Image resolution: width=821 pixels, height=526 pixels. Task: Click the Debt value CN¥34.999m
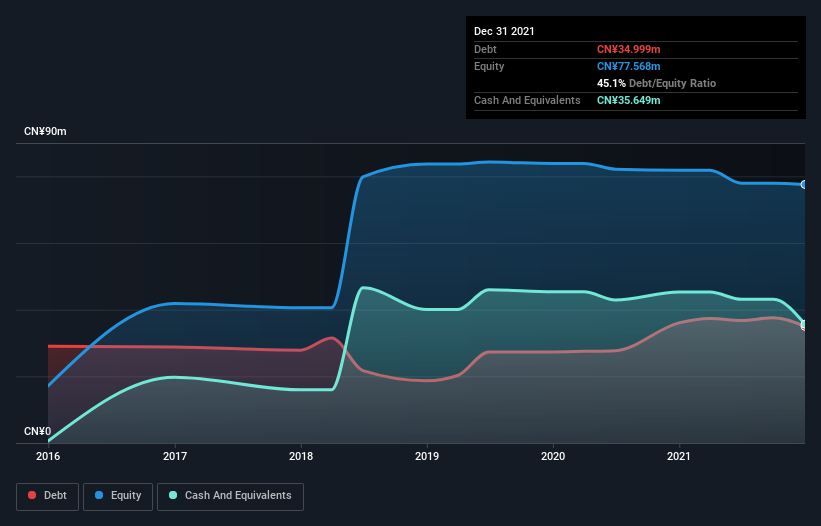tap(628, 49)
